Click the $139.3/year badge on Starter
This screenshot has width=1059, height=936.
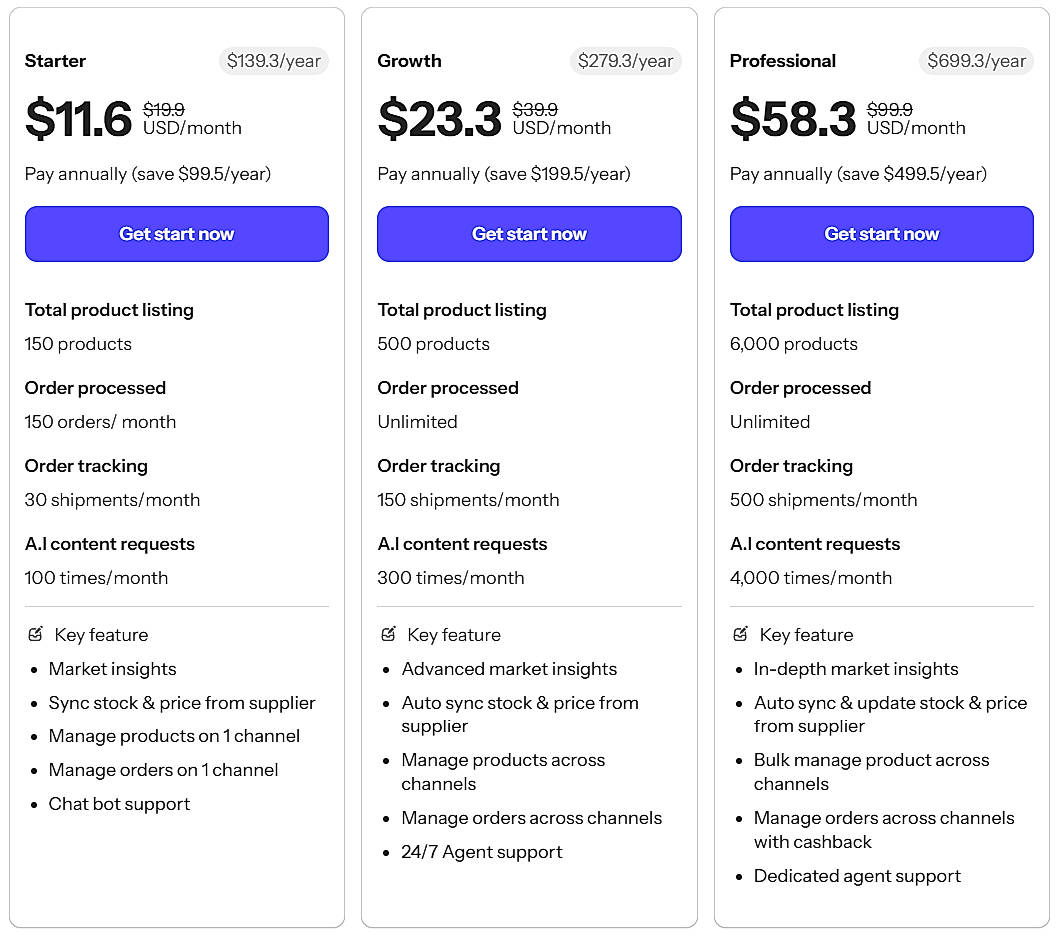pos(274,61)
